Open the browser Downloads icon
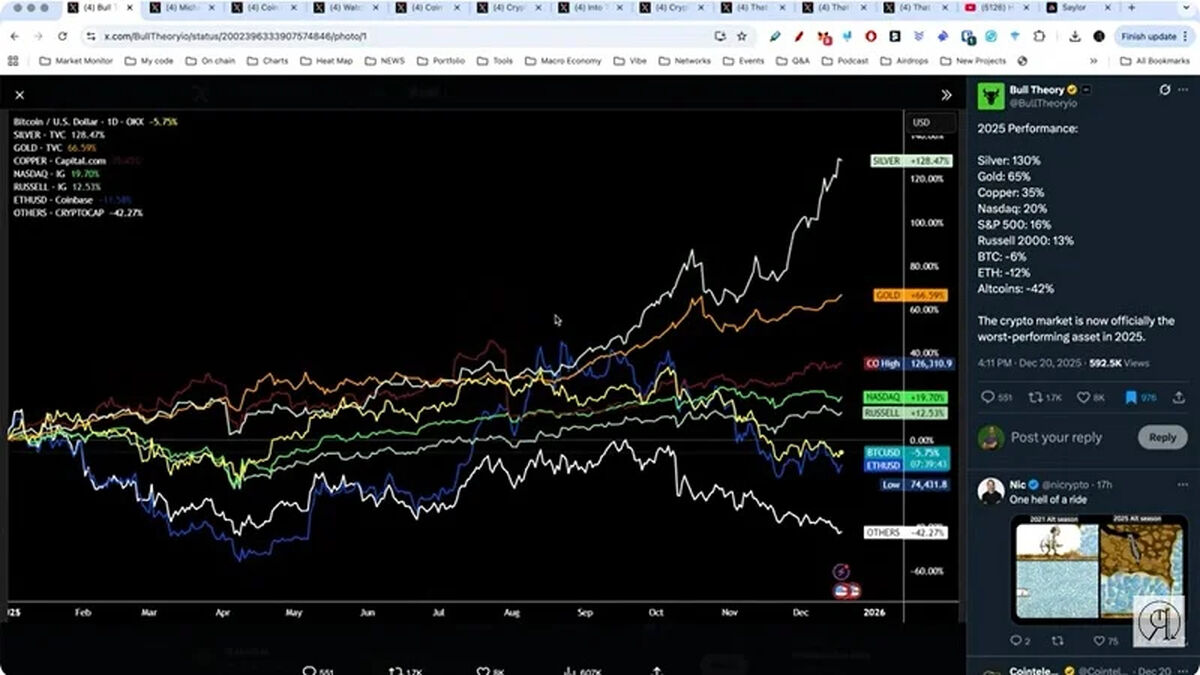 1074,36
